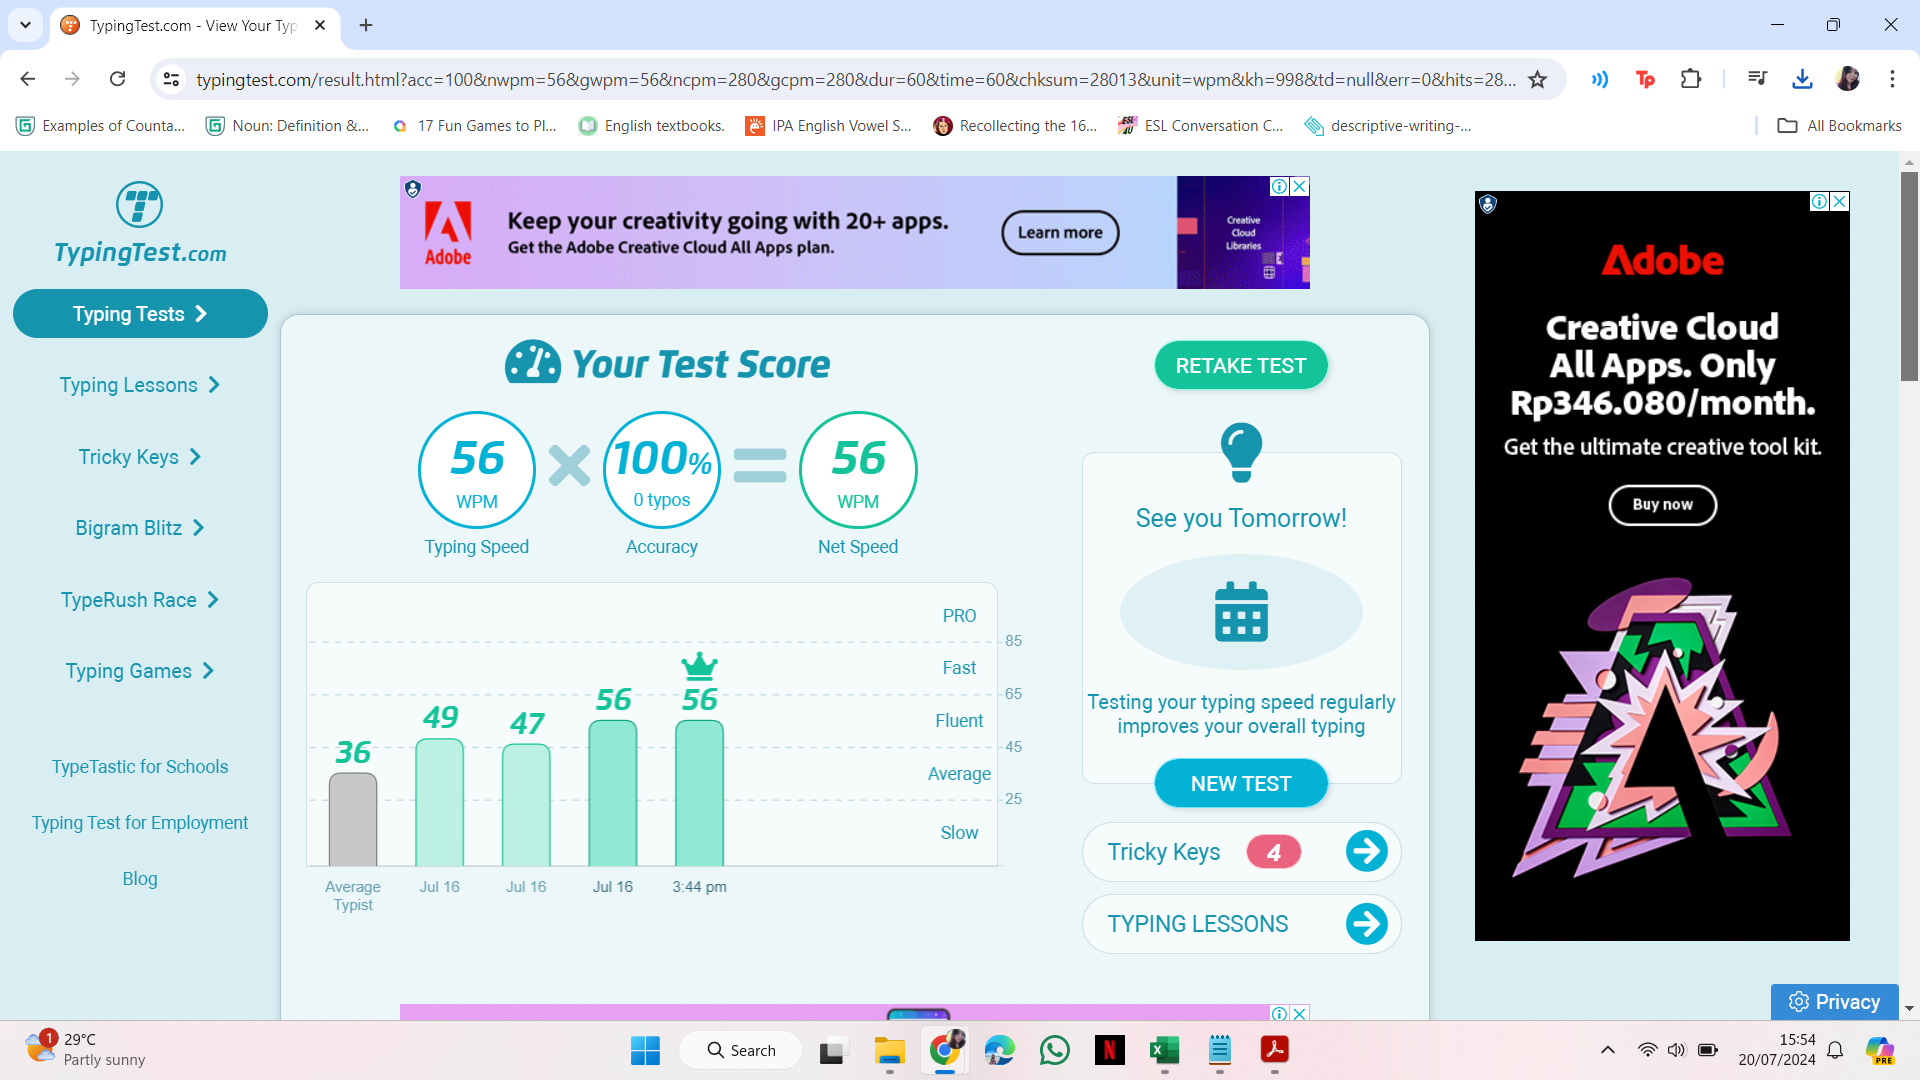Open the Typing Test for Employment link
This screenshot has height=1080, width=1920.
point(140,823)
